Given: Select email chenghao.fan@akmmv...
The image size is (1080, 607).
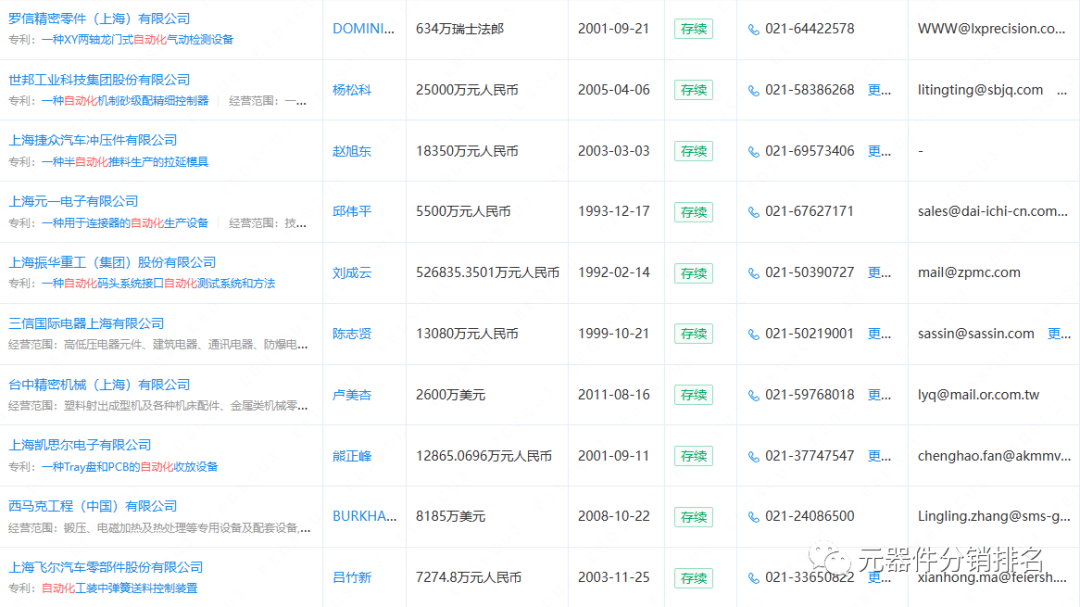Looking at the screenshot, I should [x=994, y=456].
